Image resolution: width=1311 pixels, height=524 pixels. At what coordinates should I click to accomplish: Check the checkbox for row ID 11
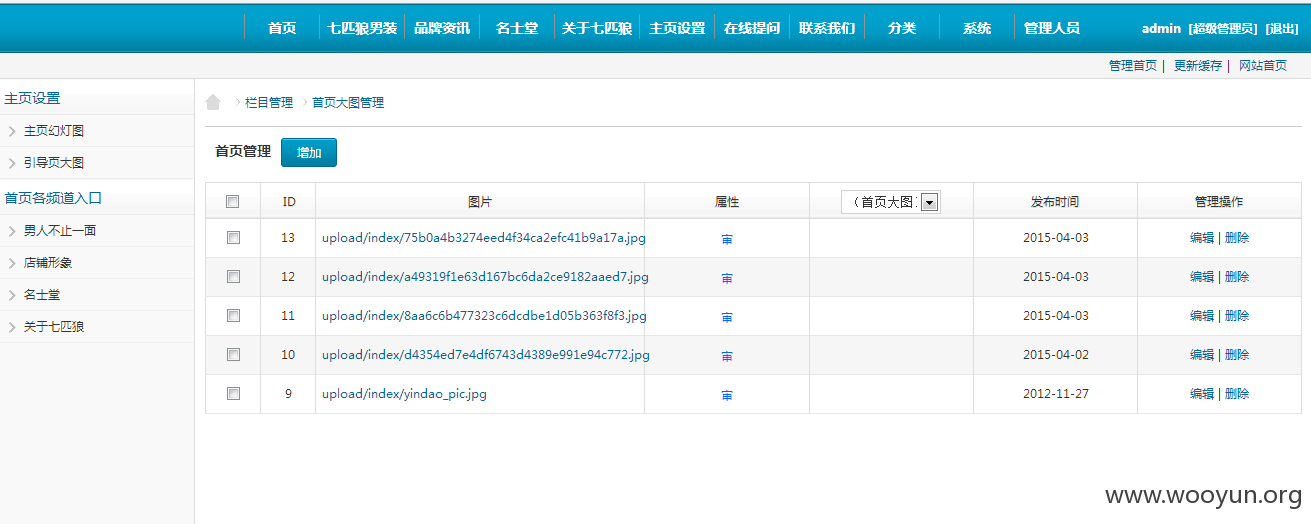point(233,315)
